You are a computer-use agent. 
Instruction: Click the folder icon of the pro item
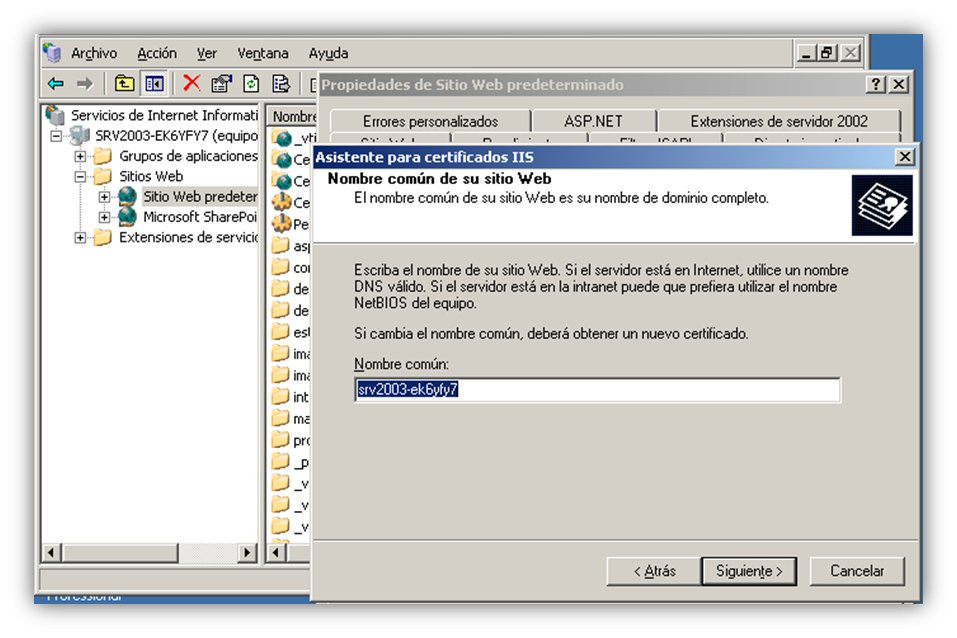(x=281, y=439)
